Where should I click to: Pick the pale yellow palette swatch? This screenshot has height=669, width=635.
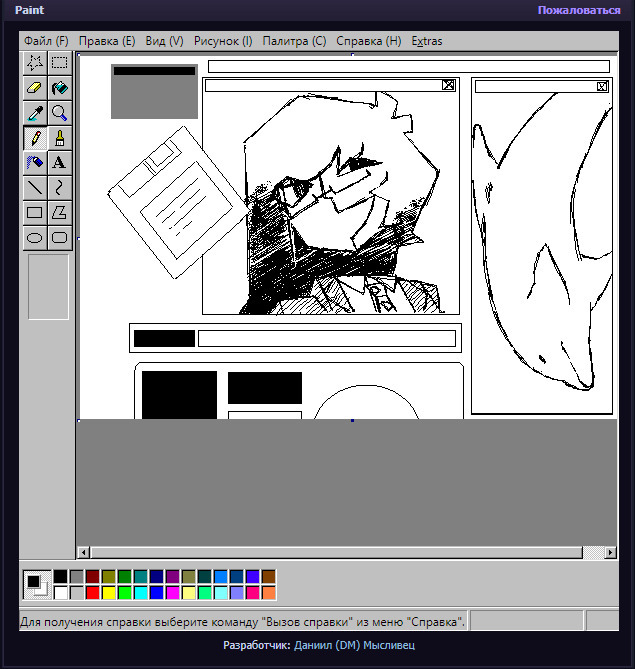189,593
